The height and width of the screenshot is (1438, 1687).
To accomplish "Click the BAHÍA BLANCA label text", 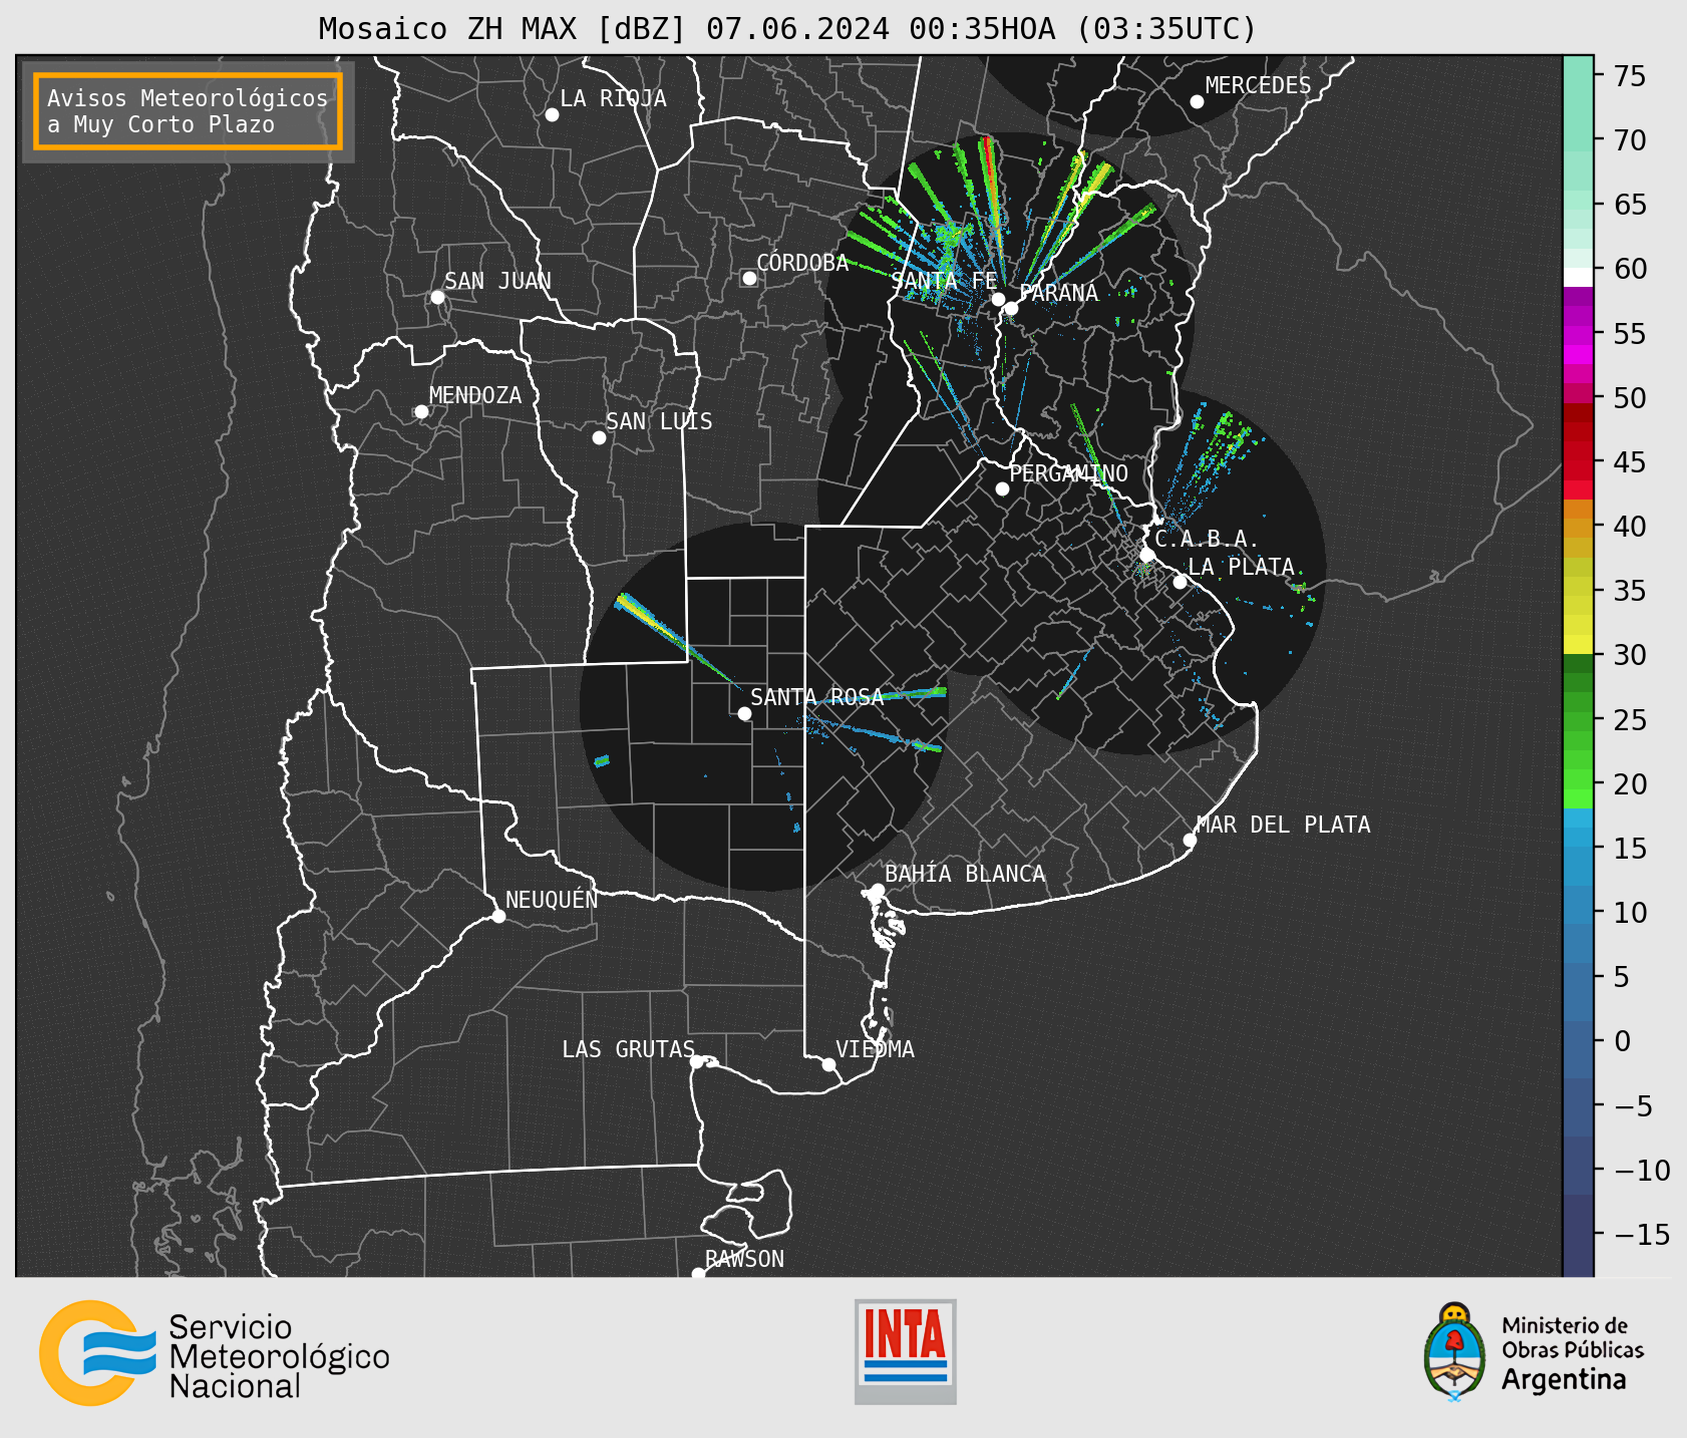I will coord(965,874).
